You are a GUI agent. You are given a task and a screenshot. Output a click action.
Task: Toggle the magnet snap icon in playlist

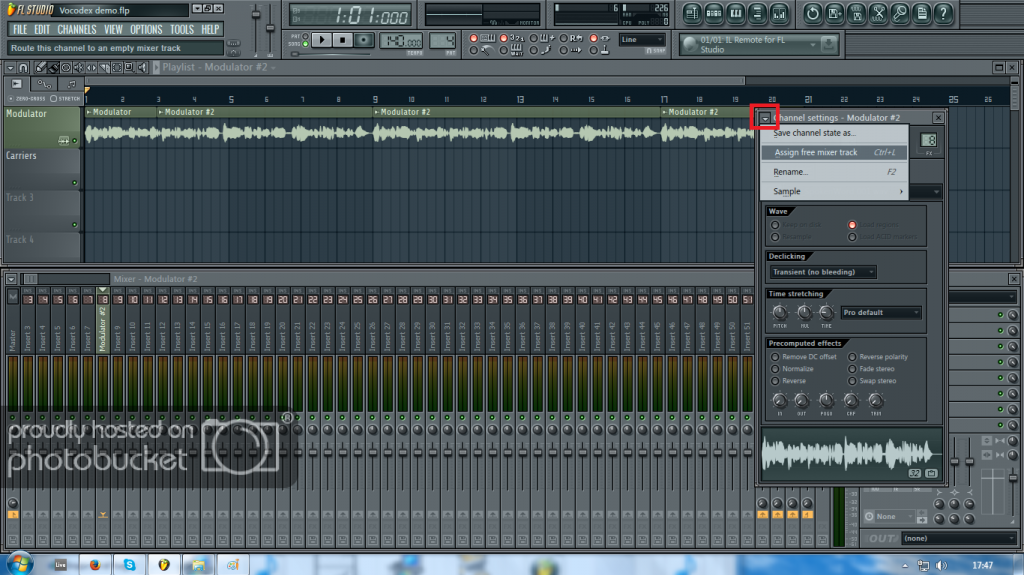tap(24, 67)
